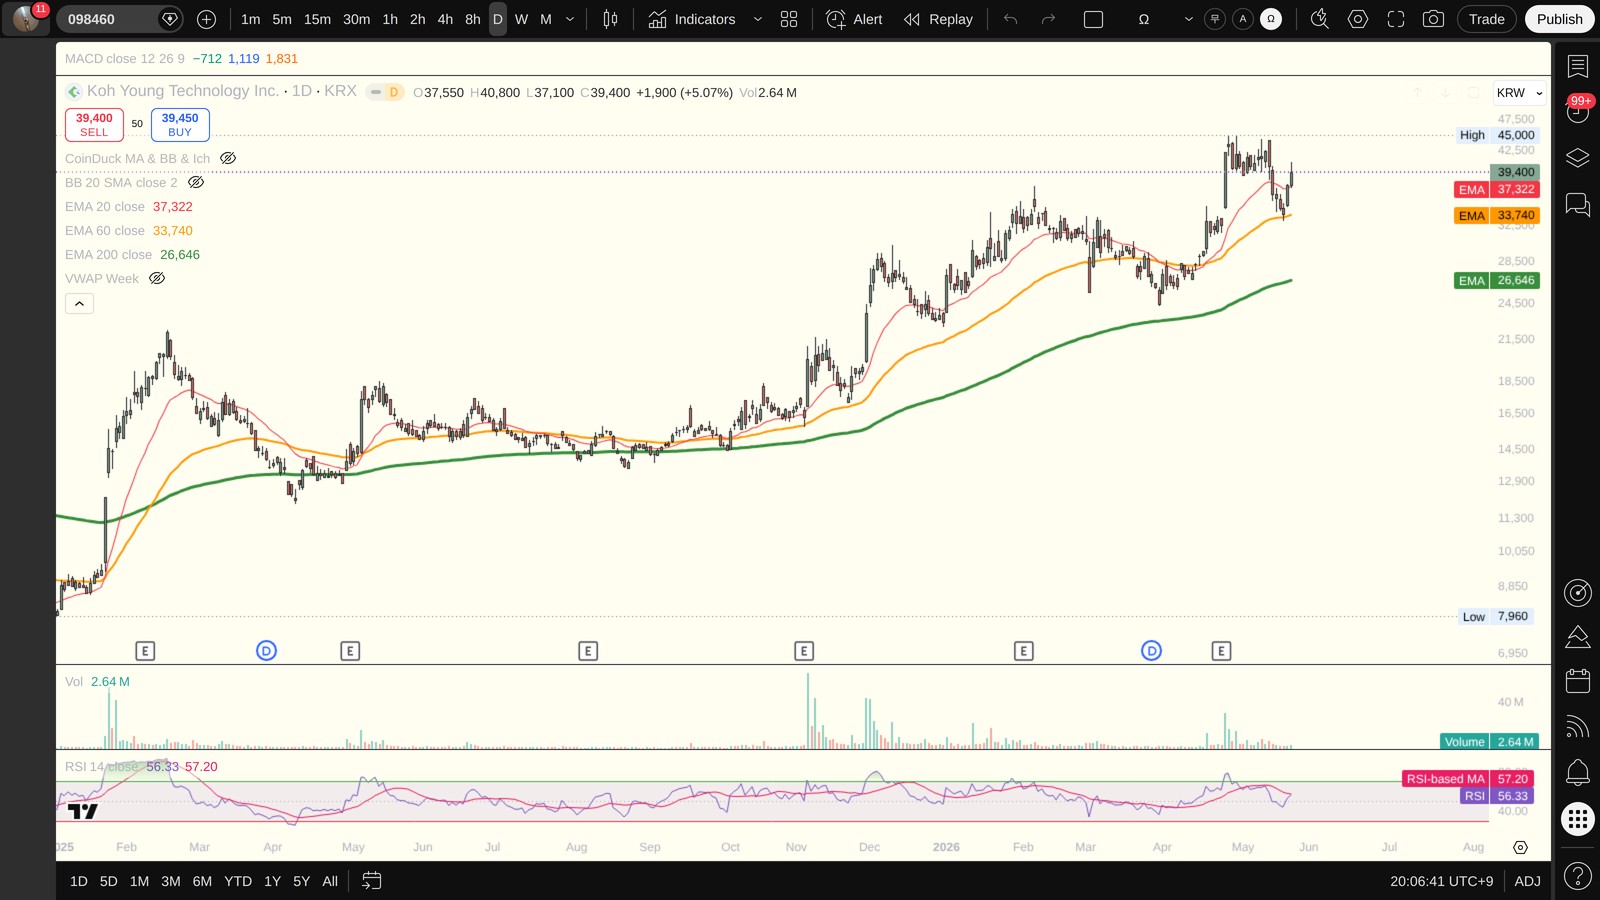The width and height of the screenshot is (1600, 900).
Task: Click the 39,400 SELL button
Action: pyautogui.click(x=94, y=125)
